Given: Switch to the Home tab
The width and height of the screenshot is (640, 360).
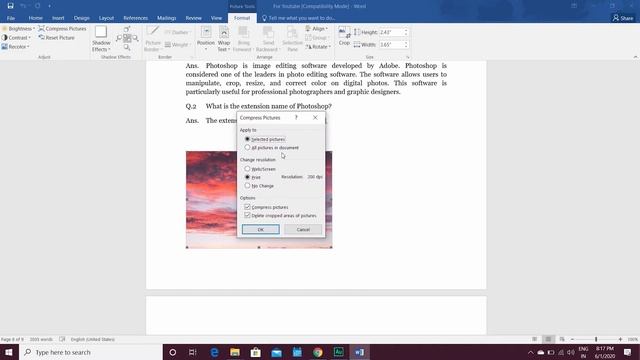Looking at the screenshot, I should click(36, 18).
